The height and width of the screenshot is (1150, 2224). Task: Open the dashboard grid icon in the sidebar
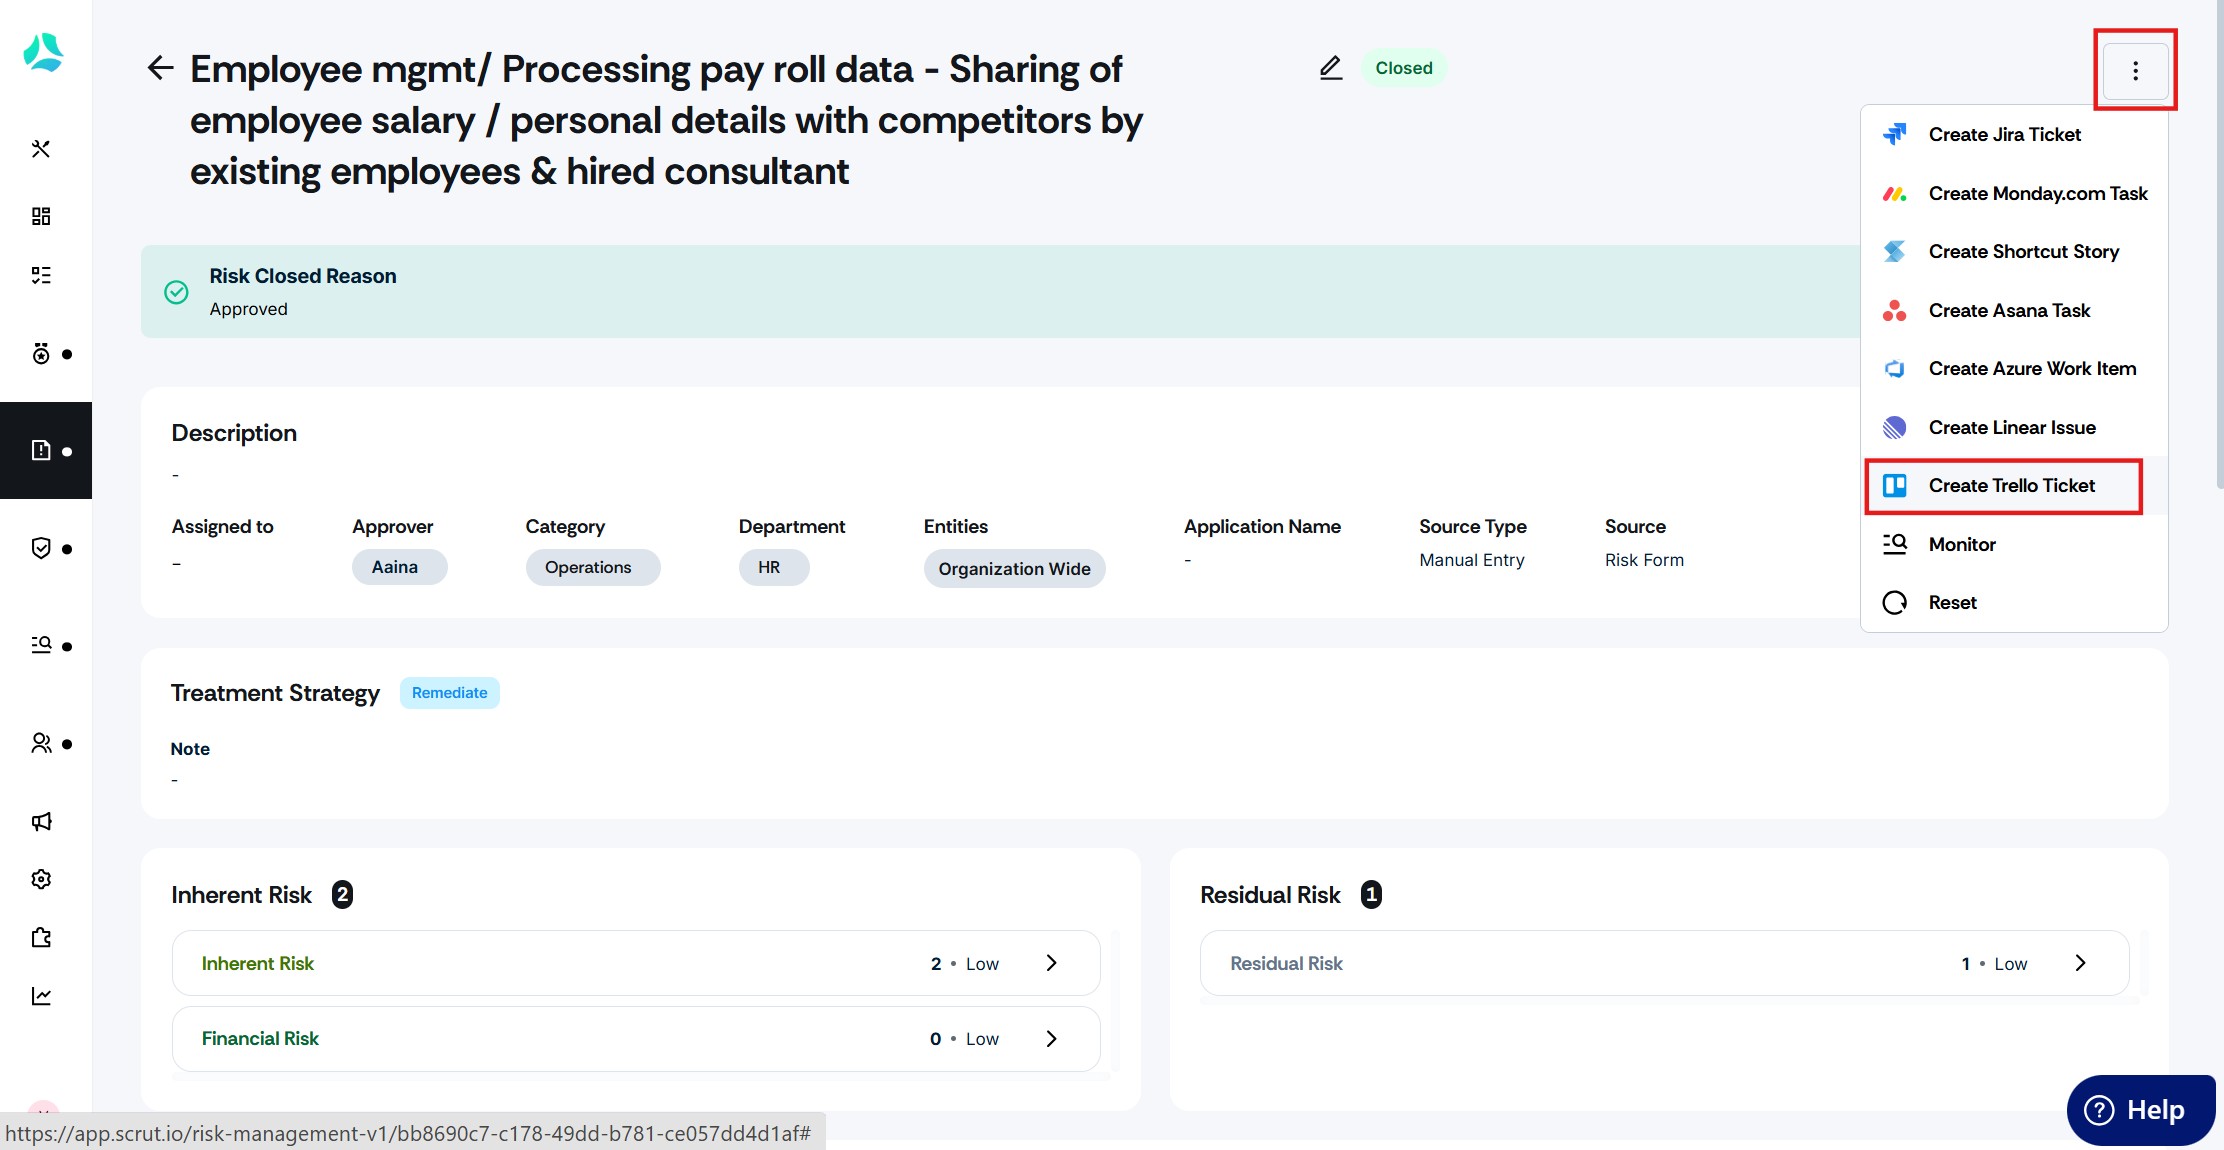tap(41, 216)
